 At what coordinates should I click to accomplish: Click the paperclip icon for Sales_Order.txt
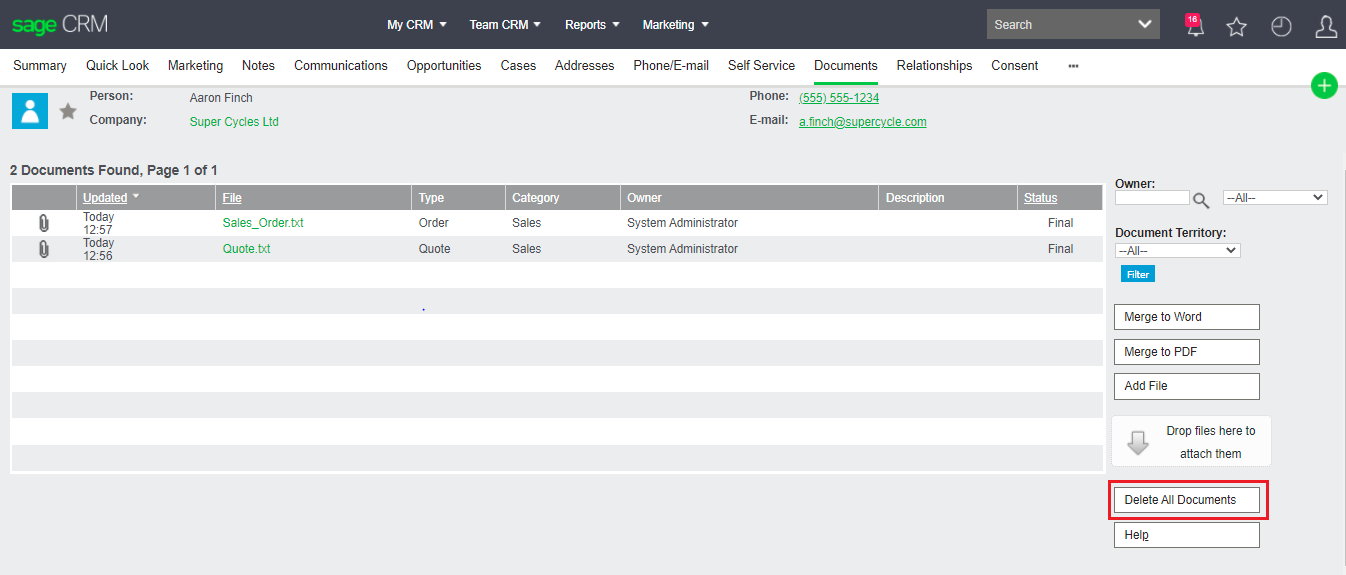coord(44,223)
